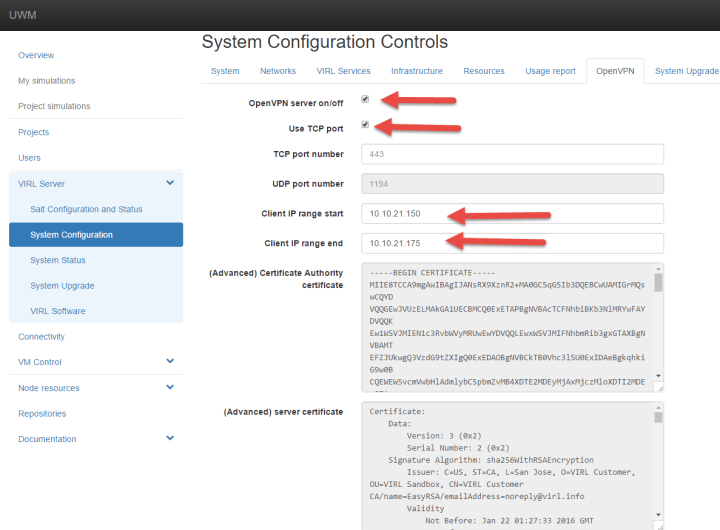The image size is (720, 530).
Task: Open the Infrastructure tab
Action: click(416, 71)
